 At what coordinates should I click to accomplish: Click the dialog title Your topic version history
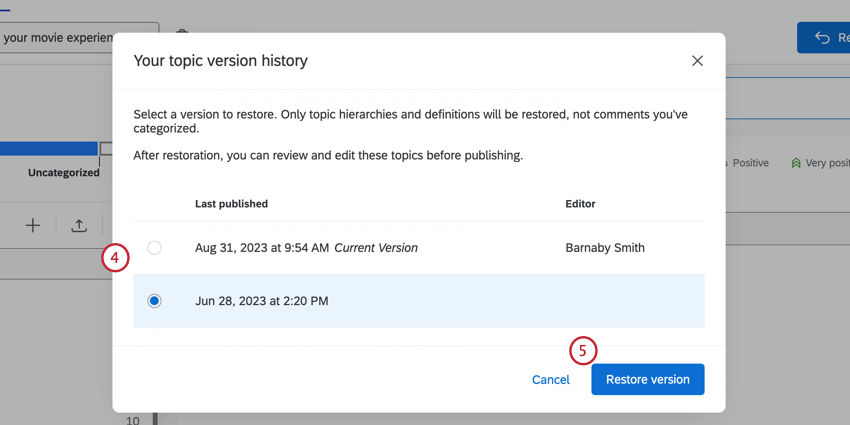pos(220,61)
